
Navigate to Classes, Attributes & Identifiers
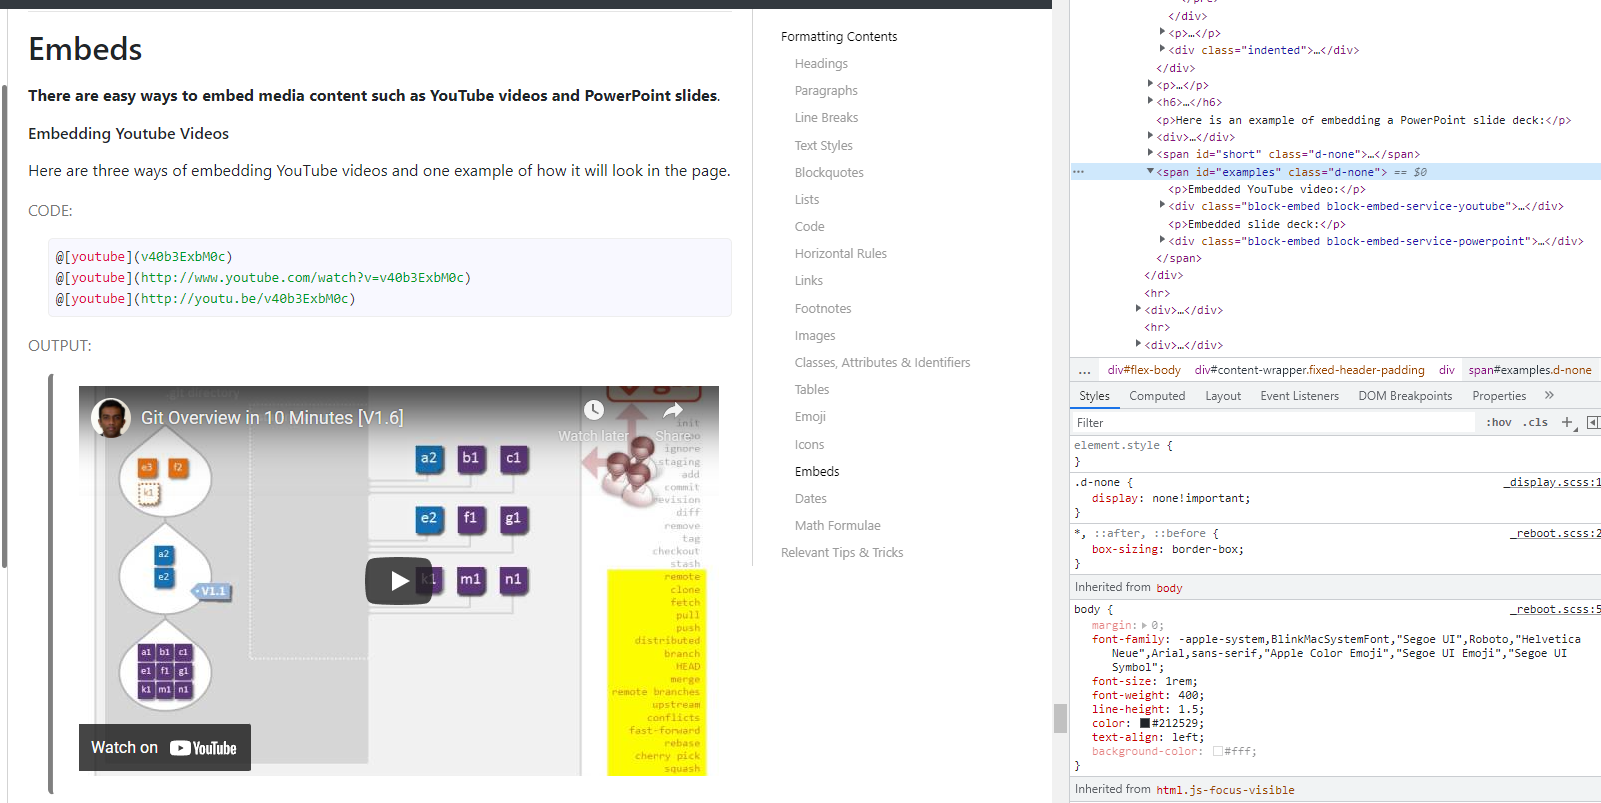pos(882,363)
